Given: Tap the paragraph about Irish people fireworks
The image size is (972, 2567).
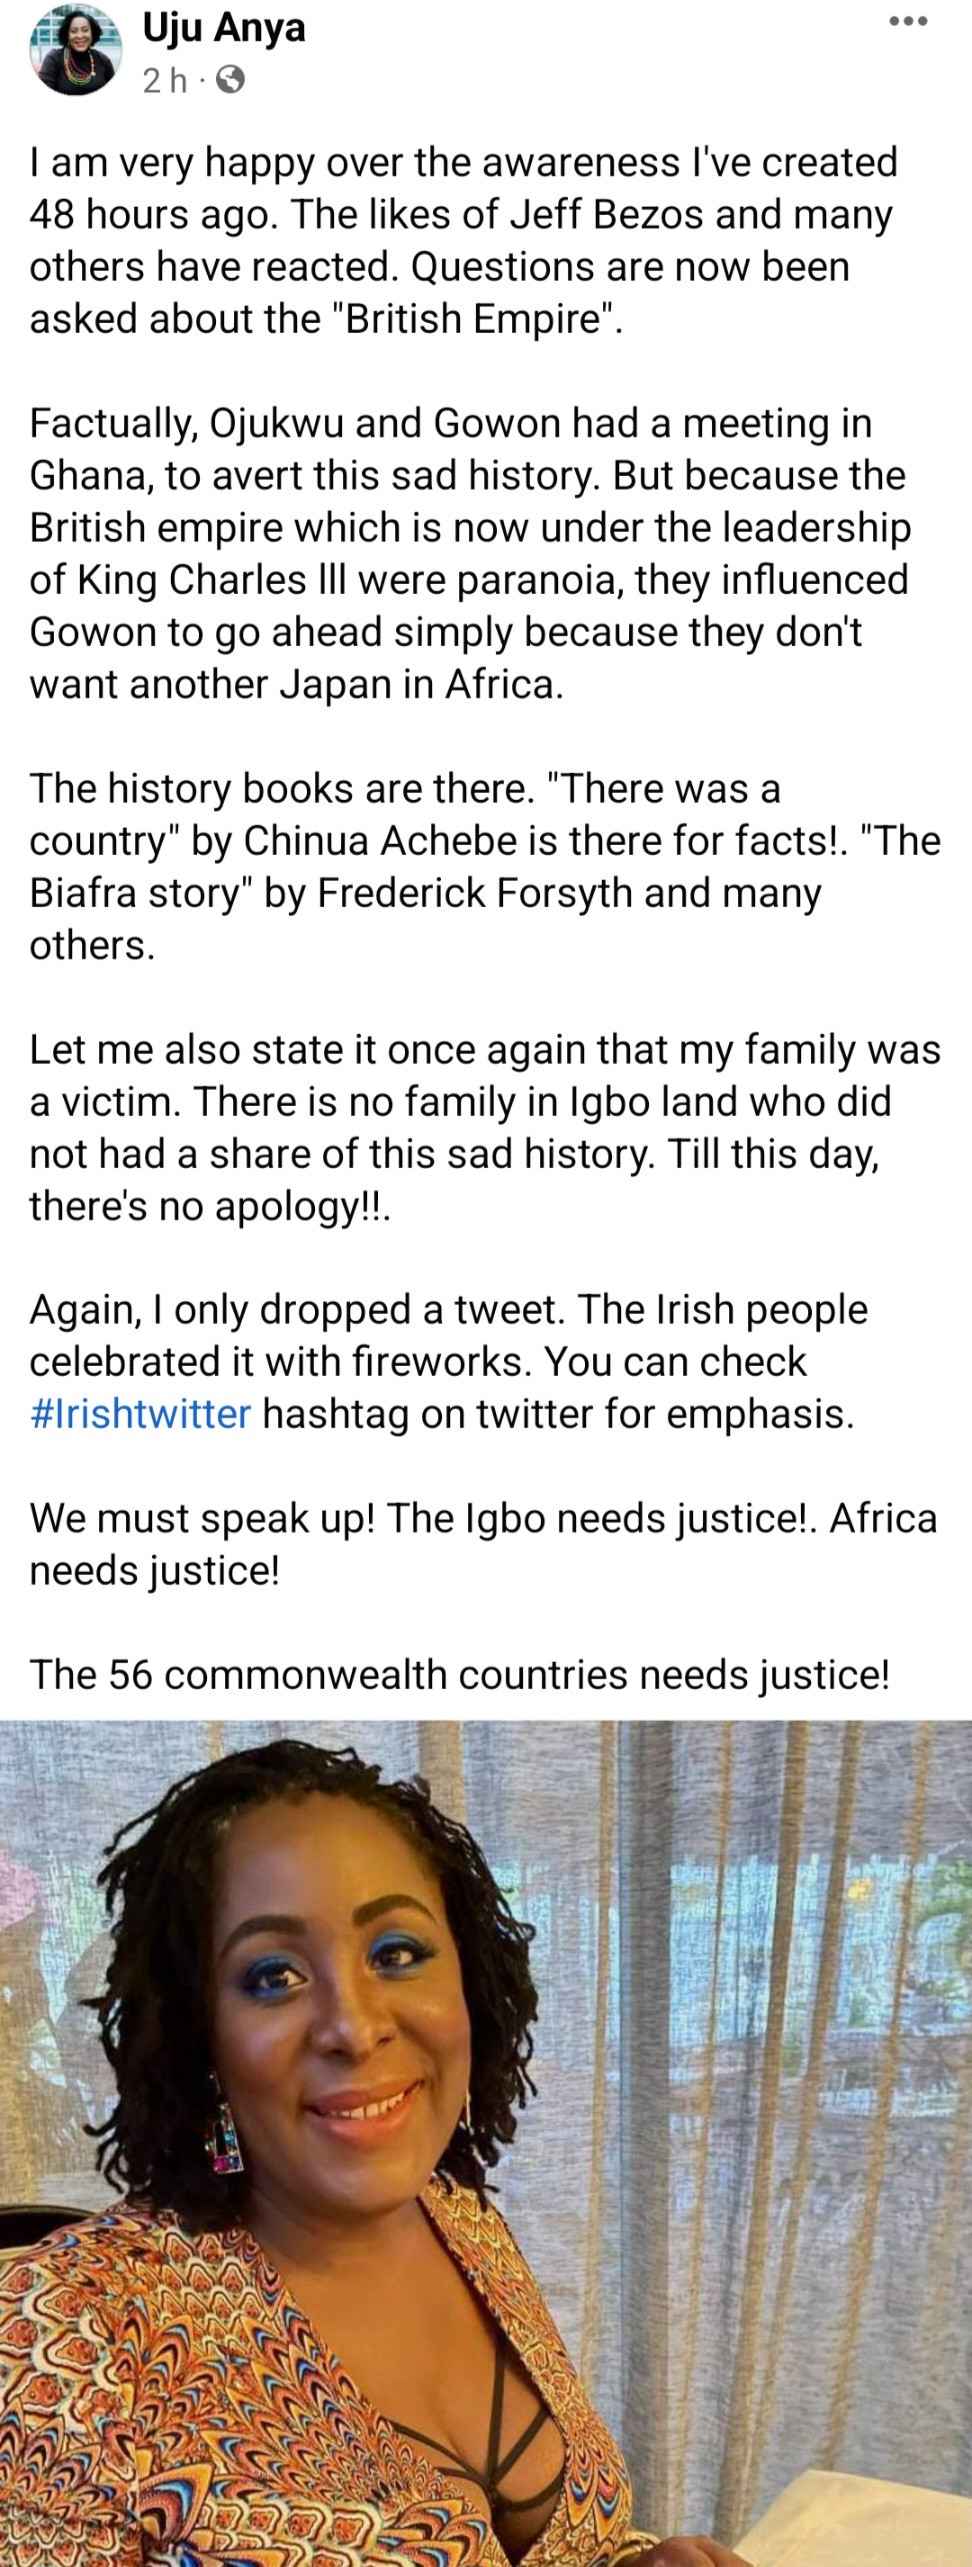Looking at the screenshot, I should [x=449, y=1361].
